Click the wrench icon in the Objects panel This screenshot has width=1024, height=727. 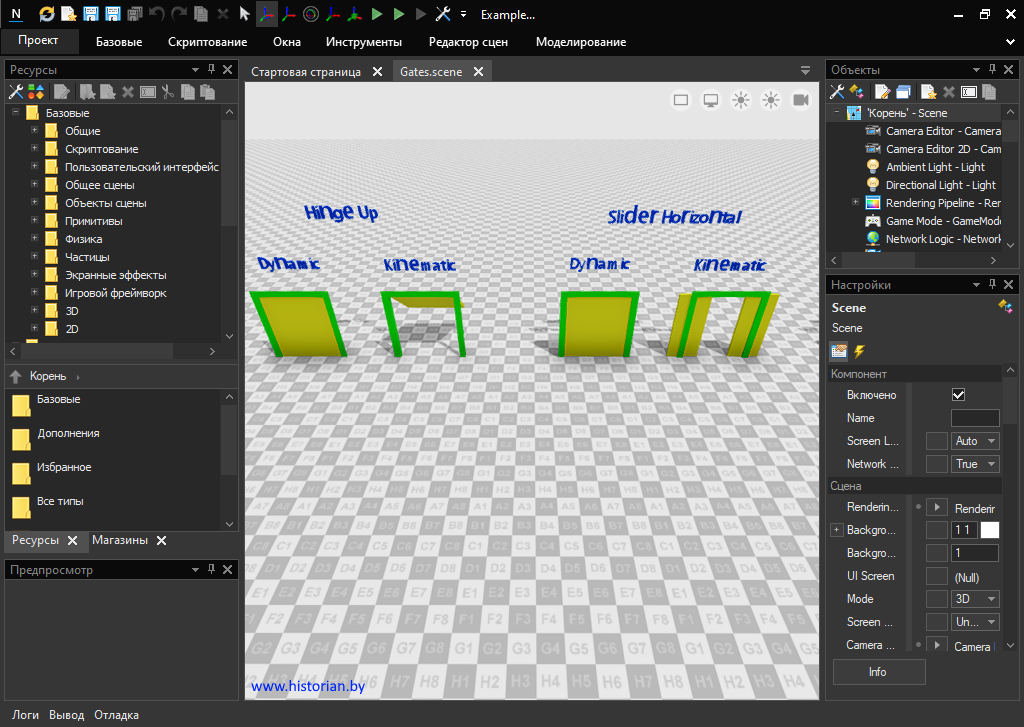click(x=839, y=92)
